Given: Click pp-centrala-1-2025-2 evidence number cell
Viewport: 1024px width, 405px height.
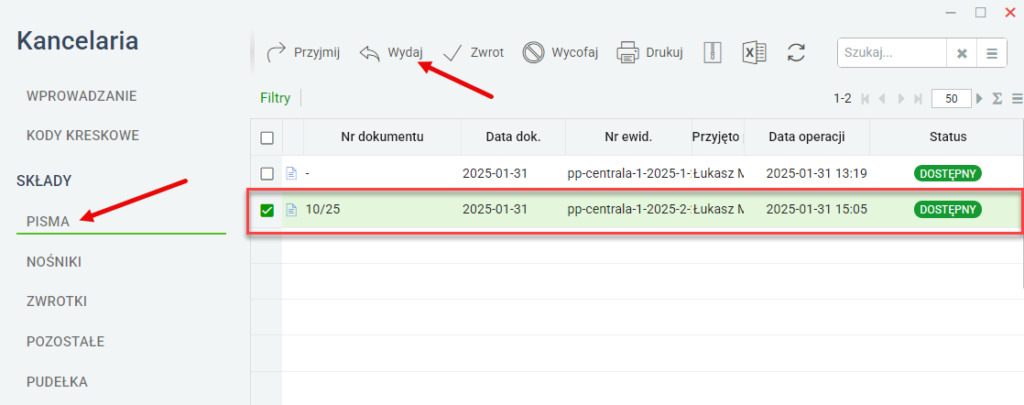Looking at the screenshot, I should tap(630, 210).
